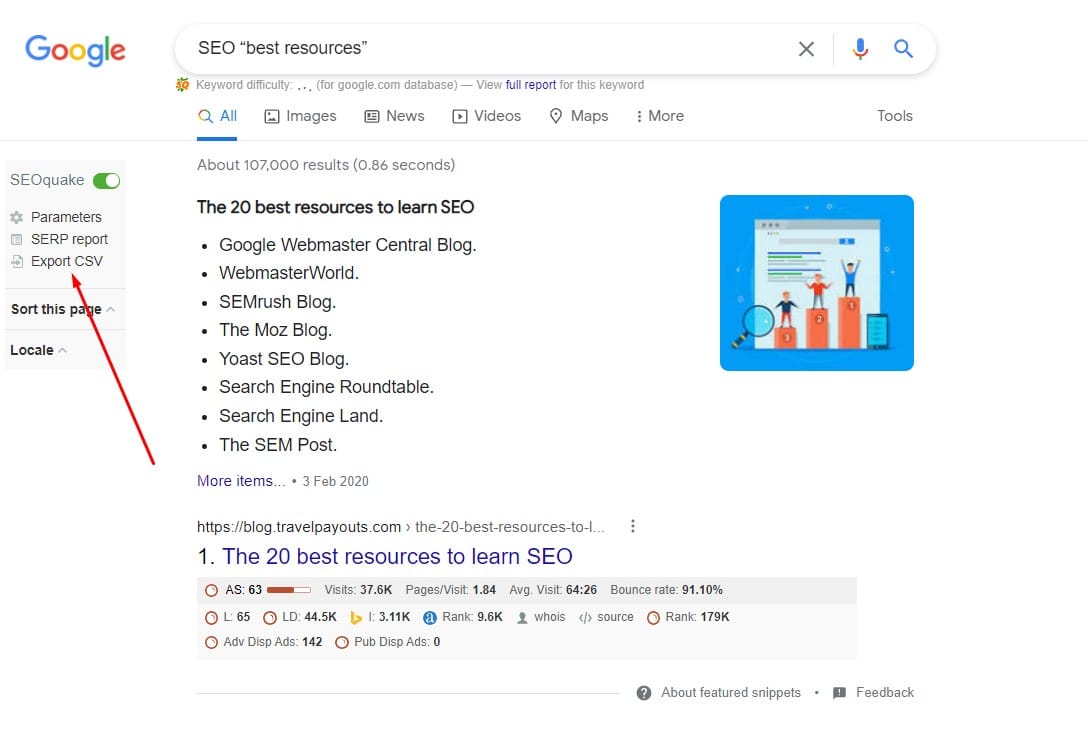
Task: Click the More items... link
Action: 241,481
